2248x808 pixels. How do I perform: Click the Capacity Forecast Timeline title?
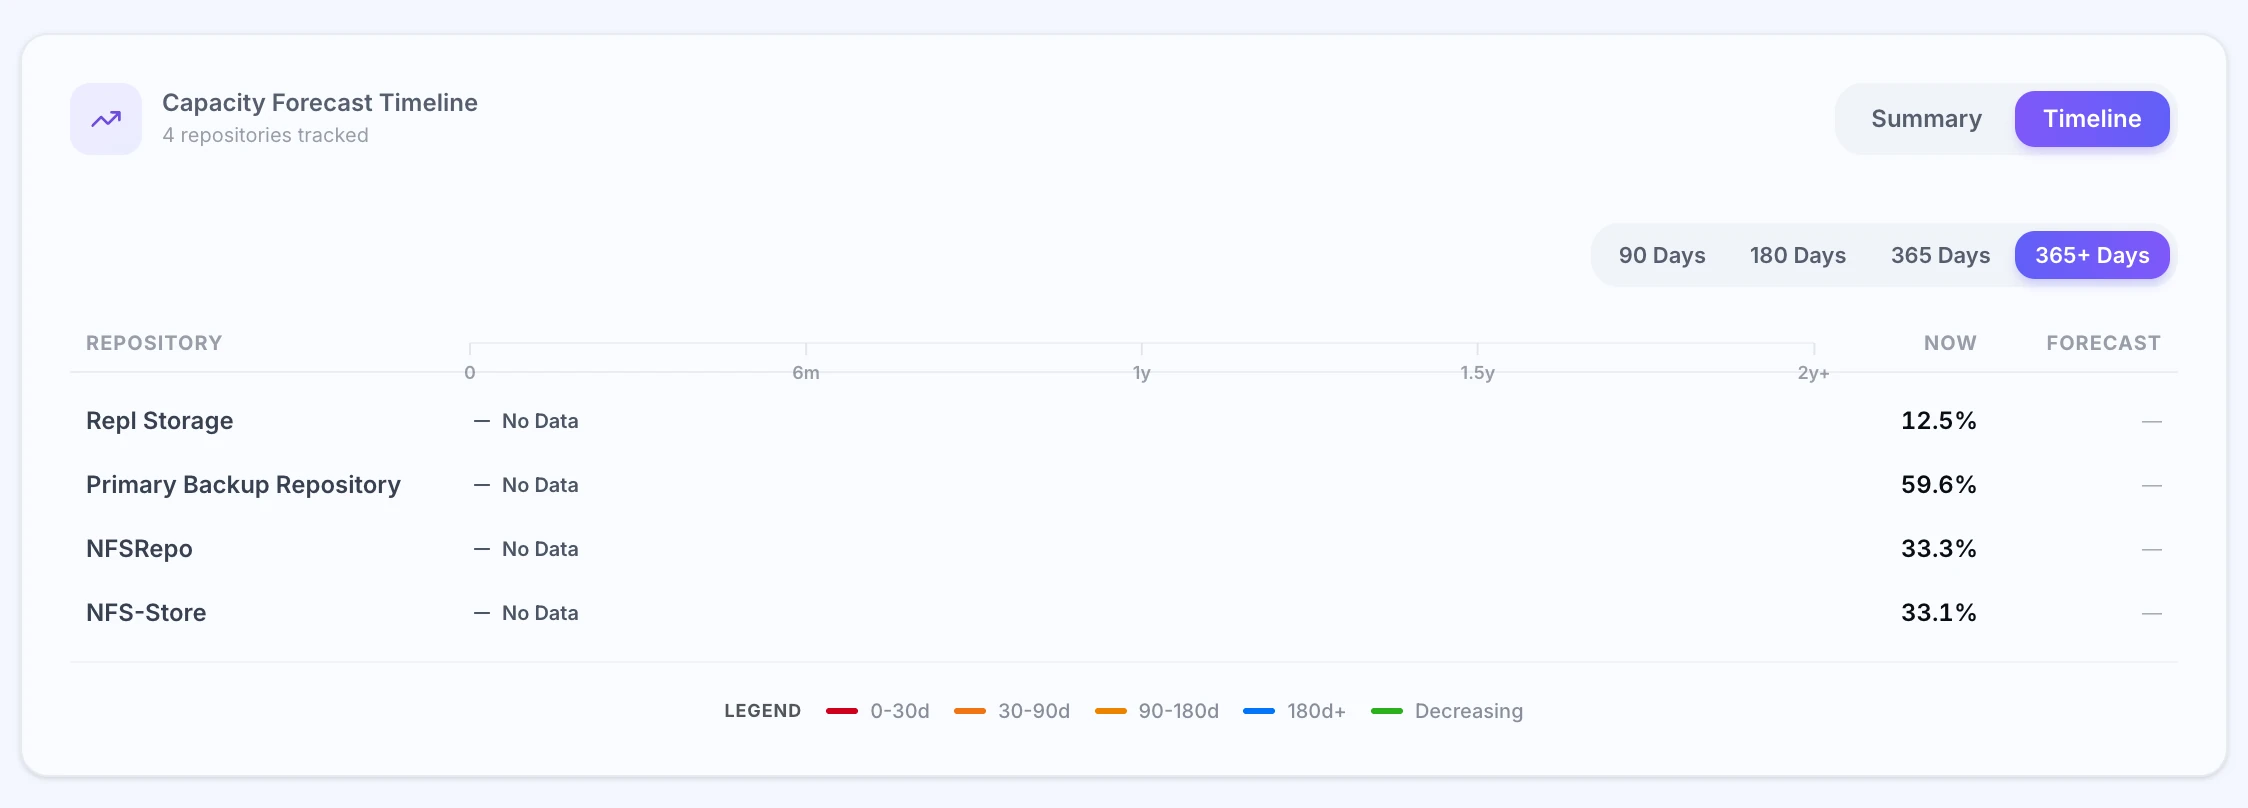[x=320, y=103]
